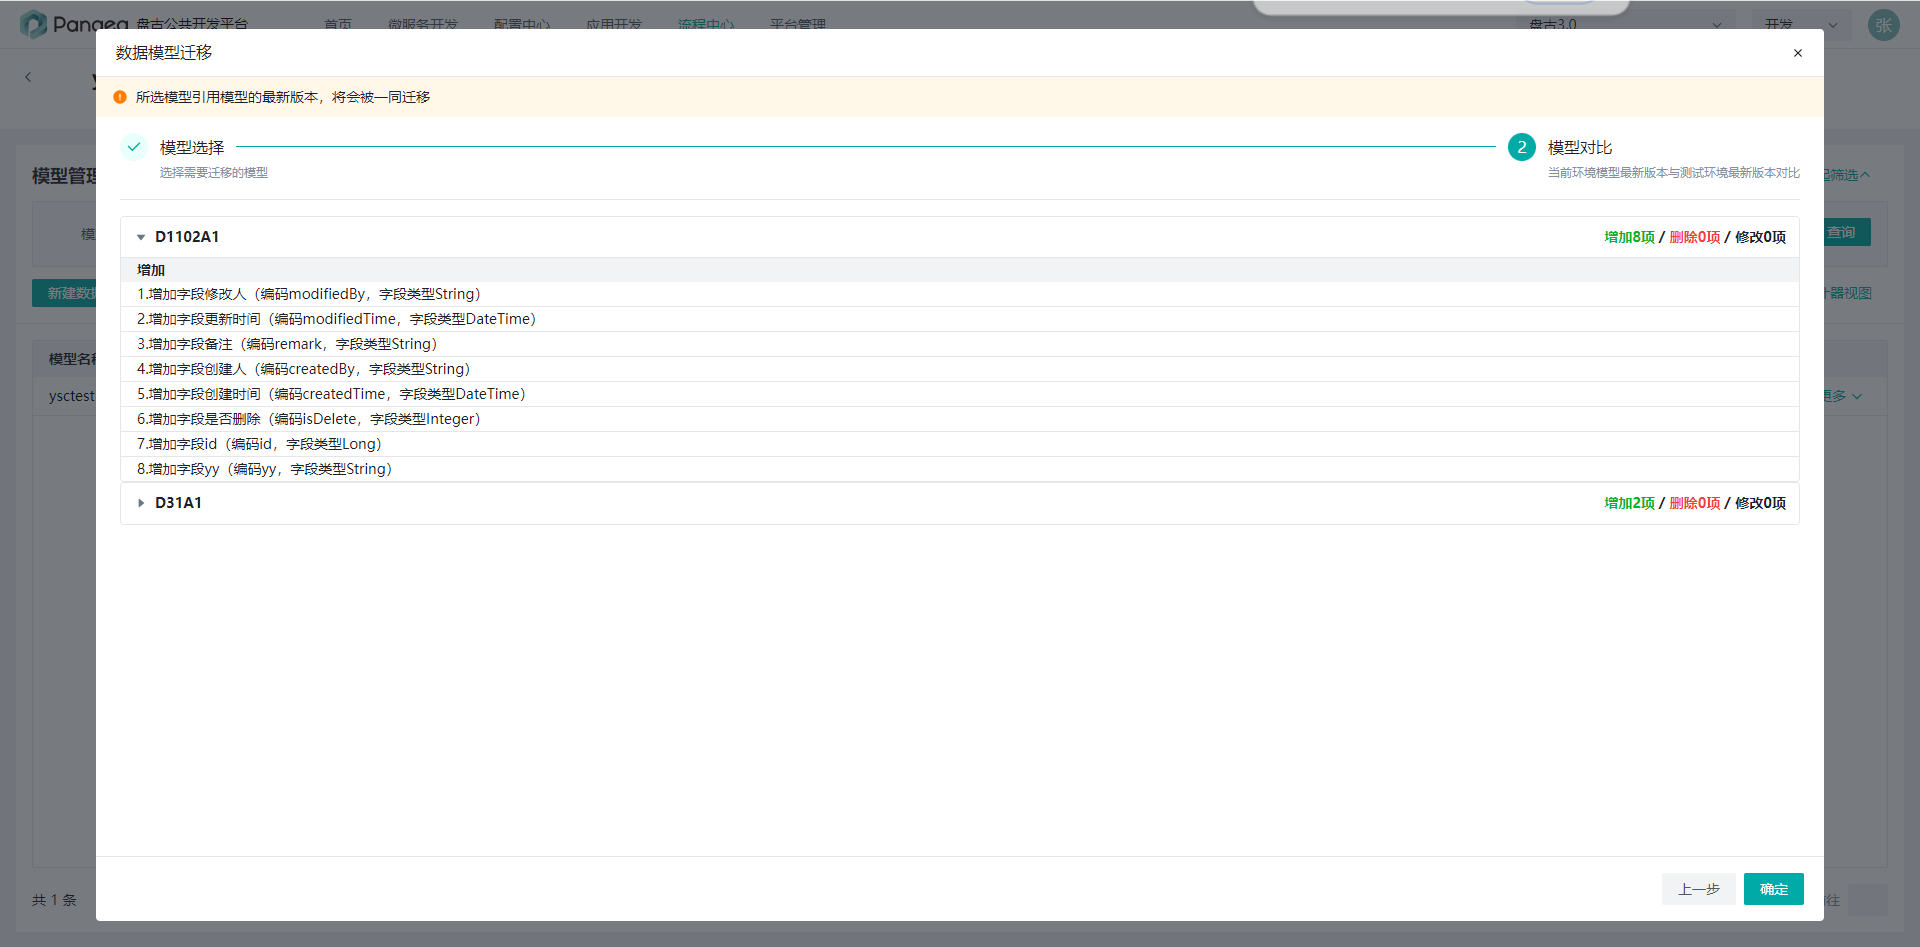Click the D1102A1 model title
1920x947 pixels.
pos(187,237)
